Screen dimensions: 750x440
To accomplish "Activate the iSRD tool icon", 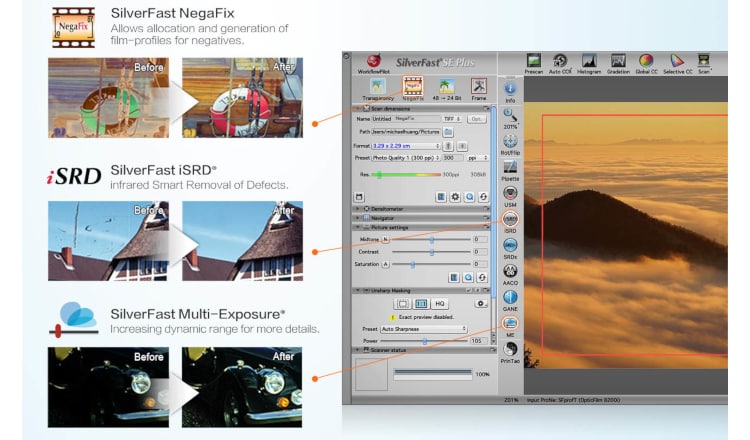I will (x=510, y=219).
